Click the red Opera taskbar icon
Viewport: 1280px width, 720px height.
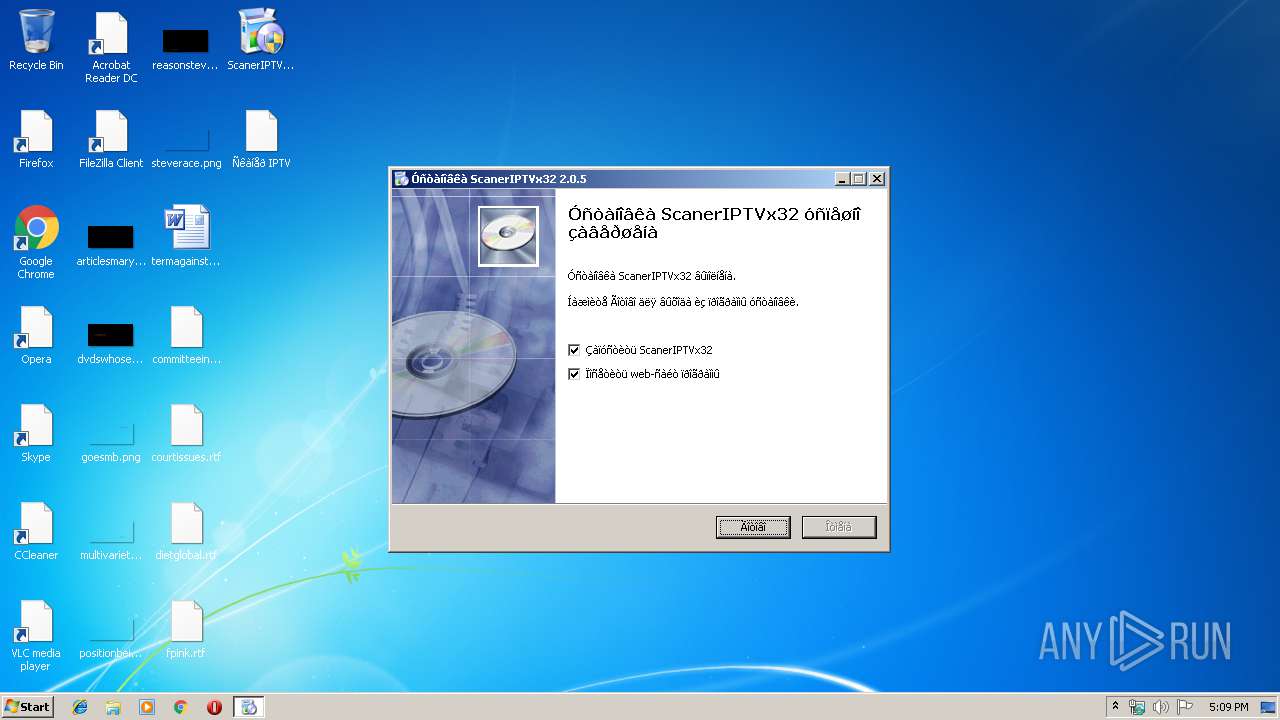214,707
